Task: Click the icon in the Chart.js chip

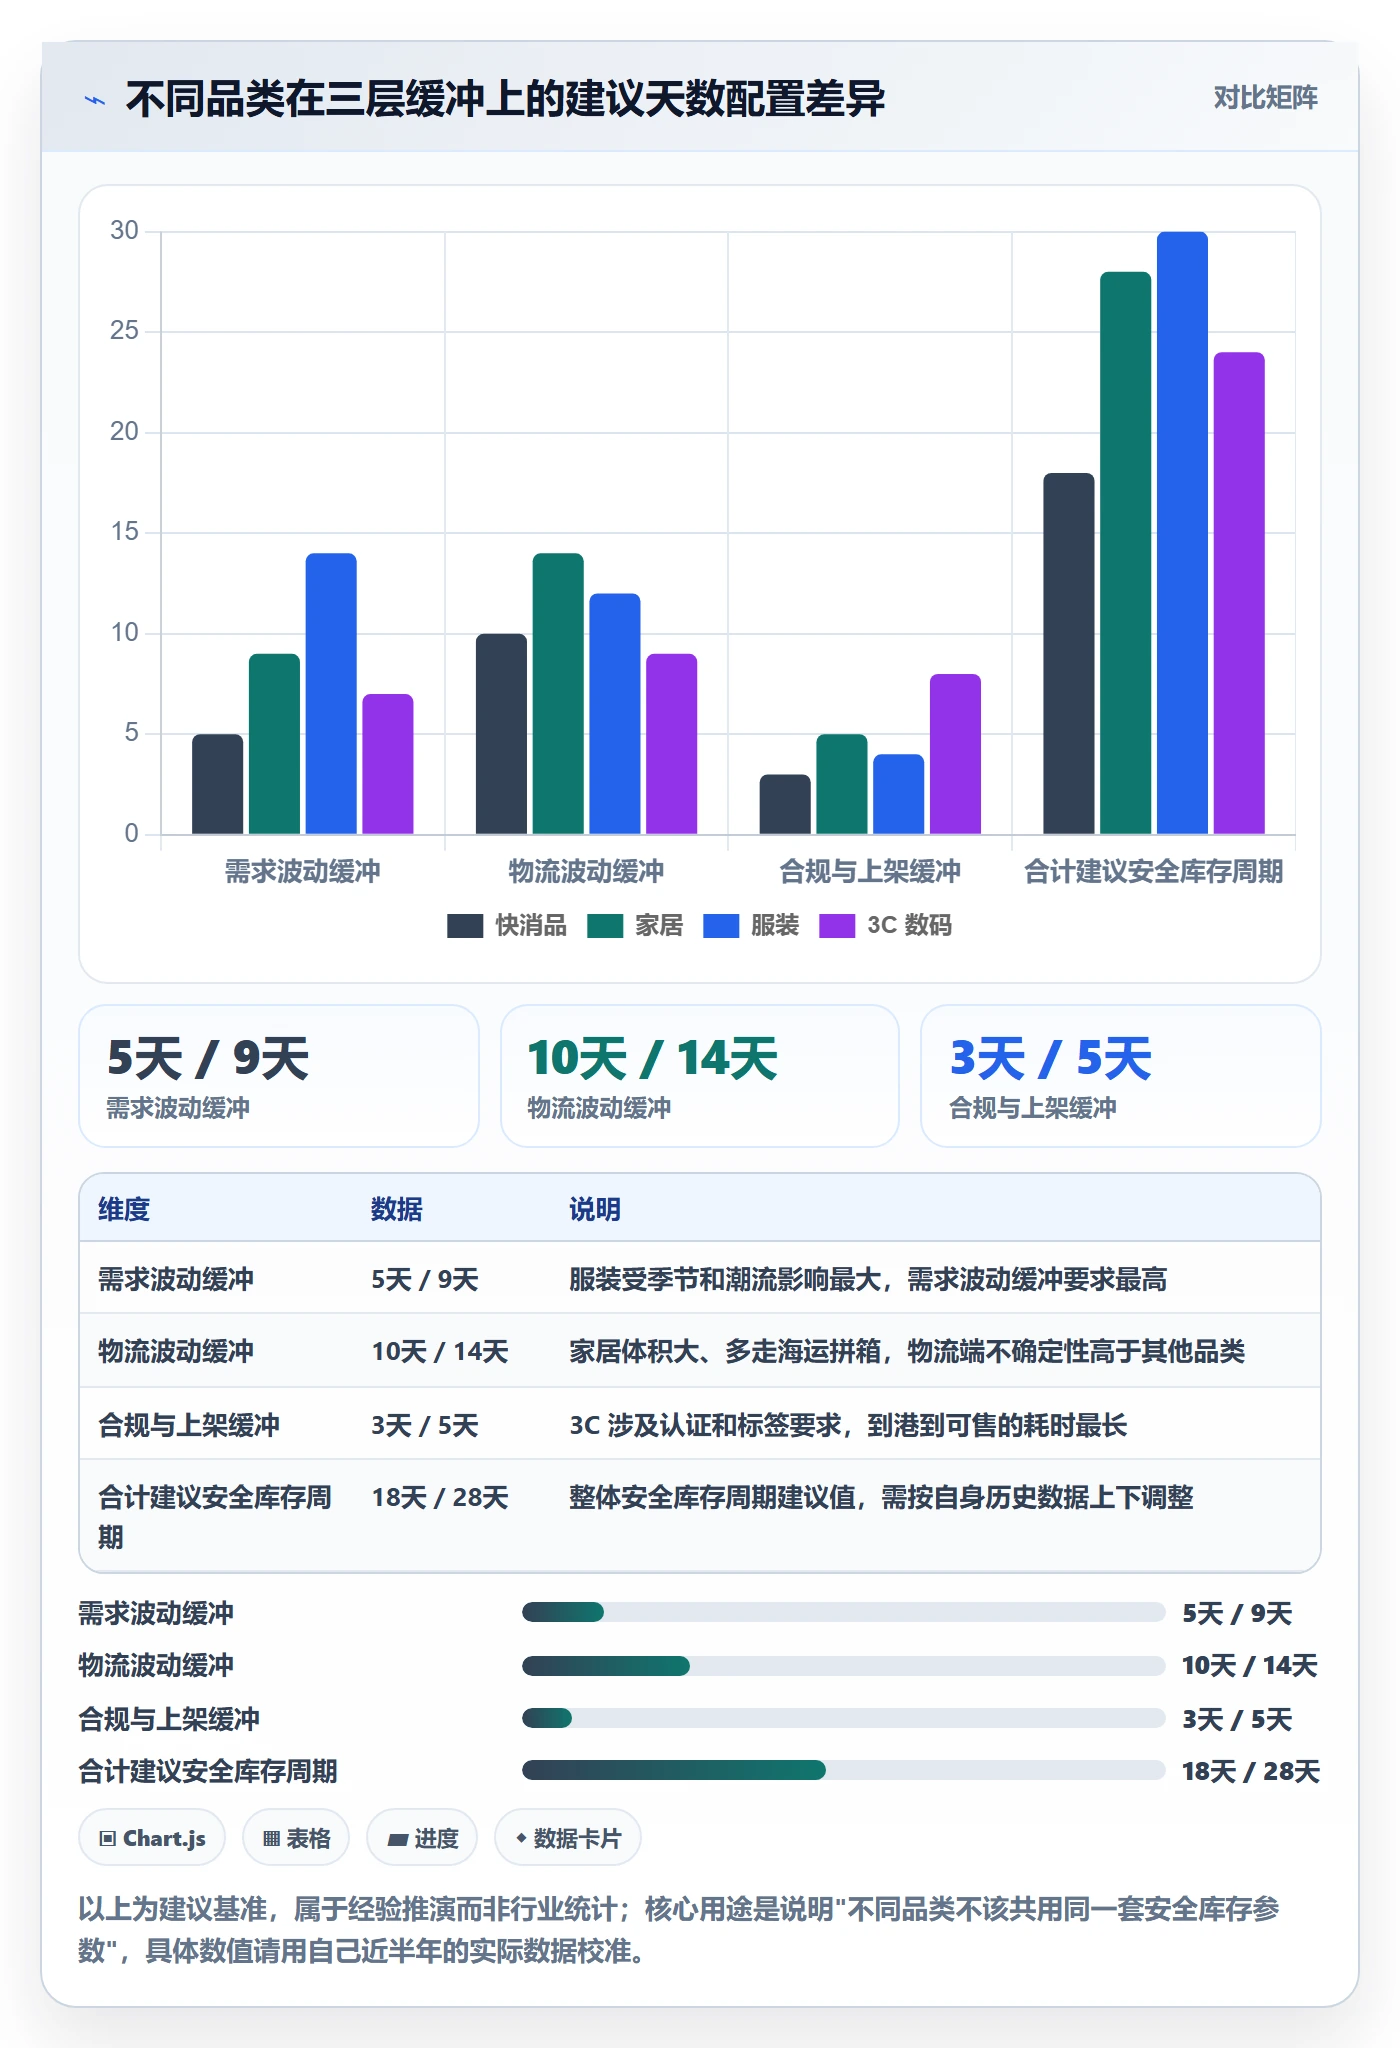Action: (x=108, y=1838)
